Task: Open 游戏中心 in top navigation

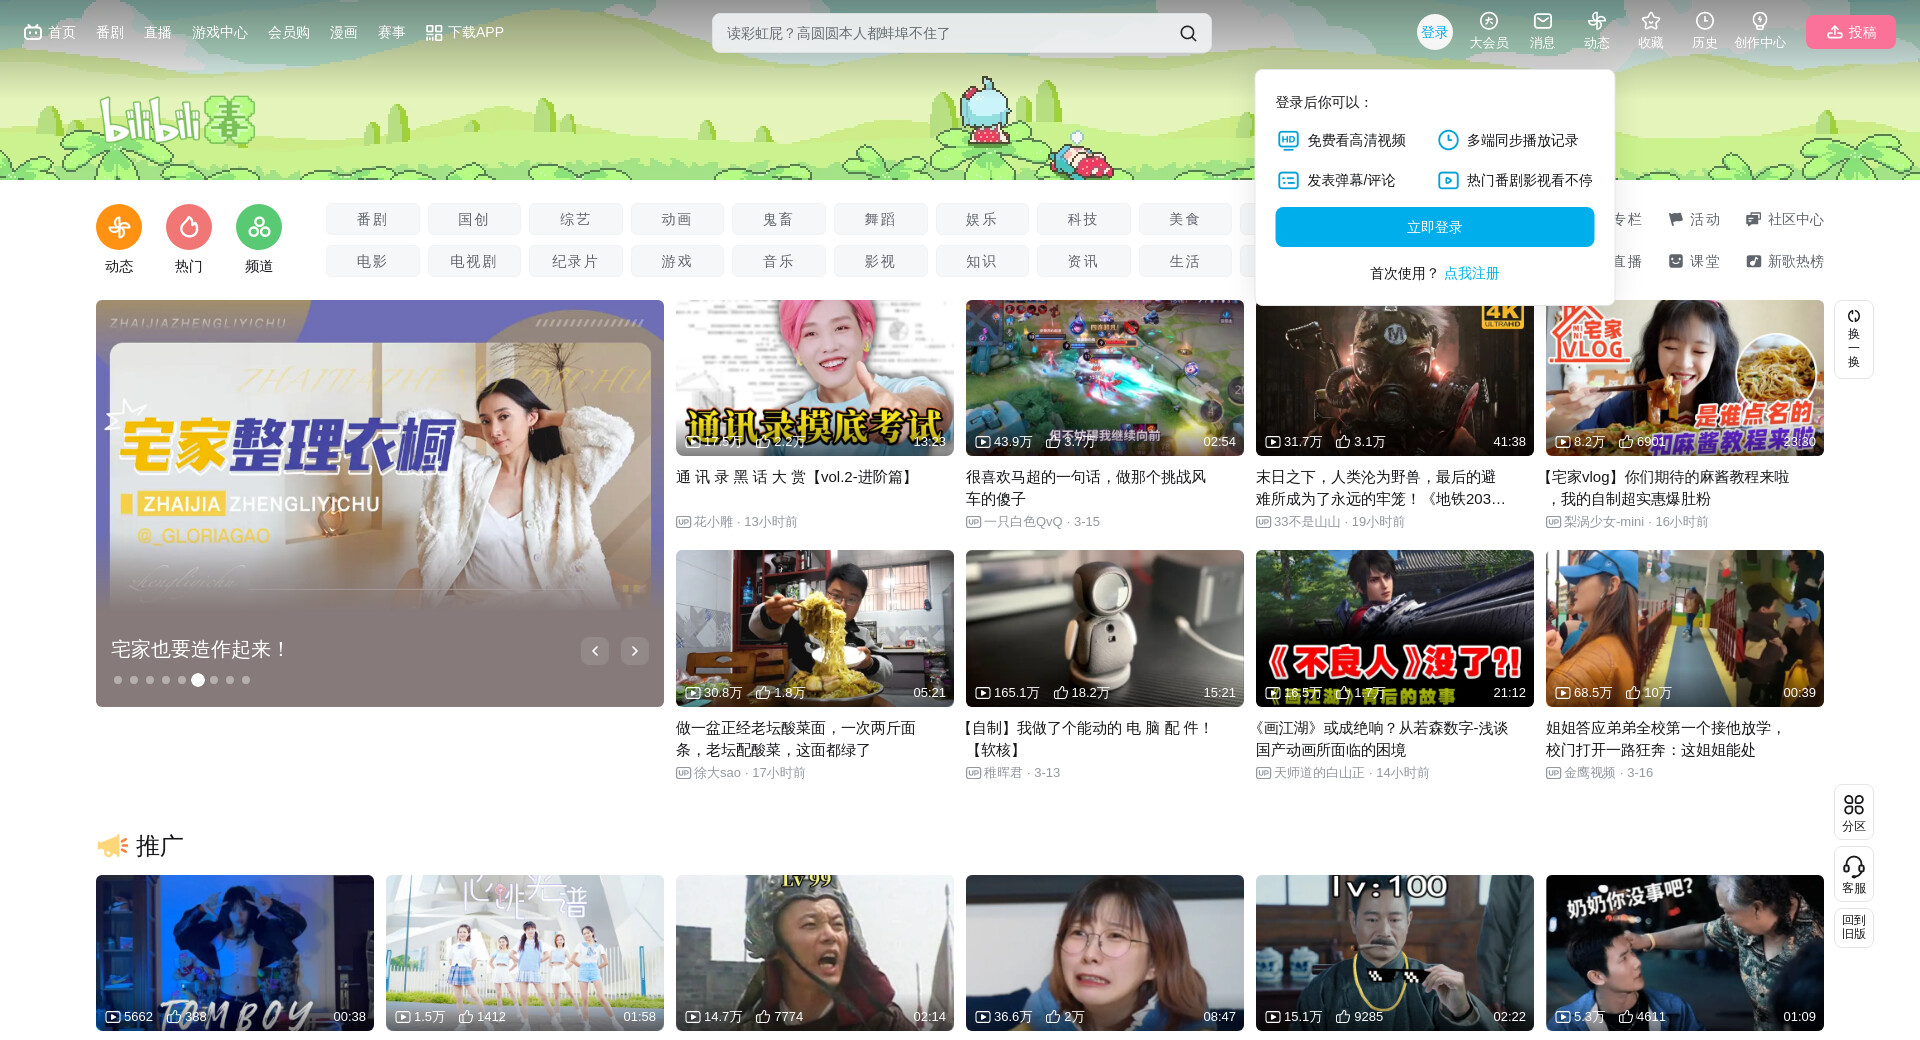Action: tap(220, 32)
